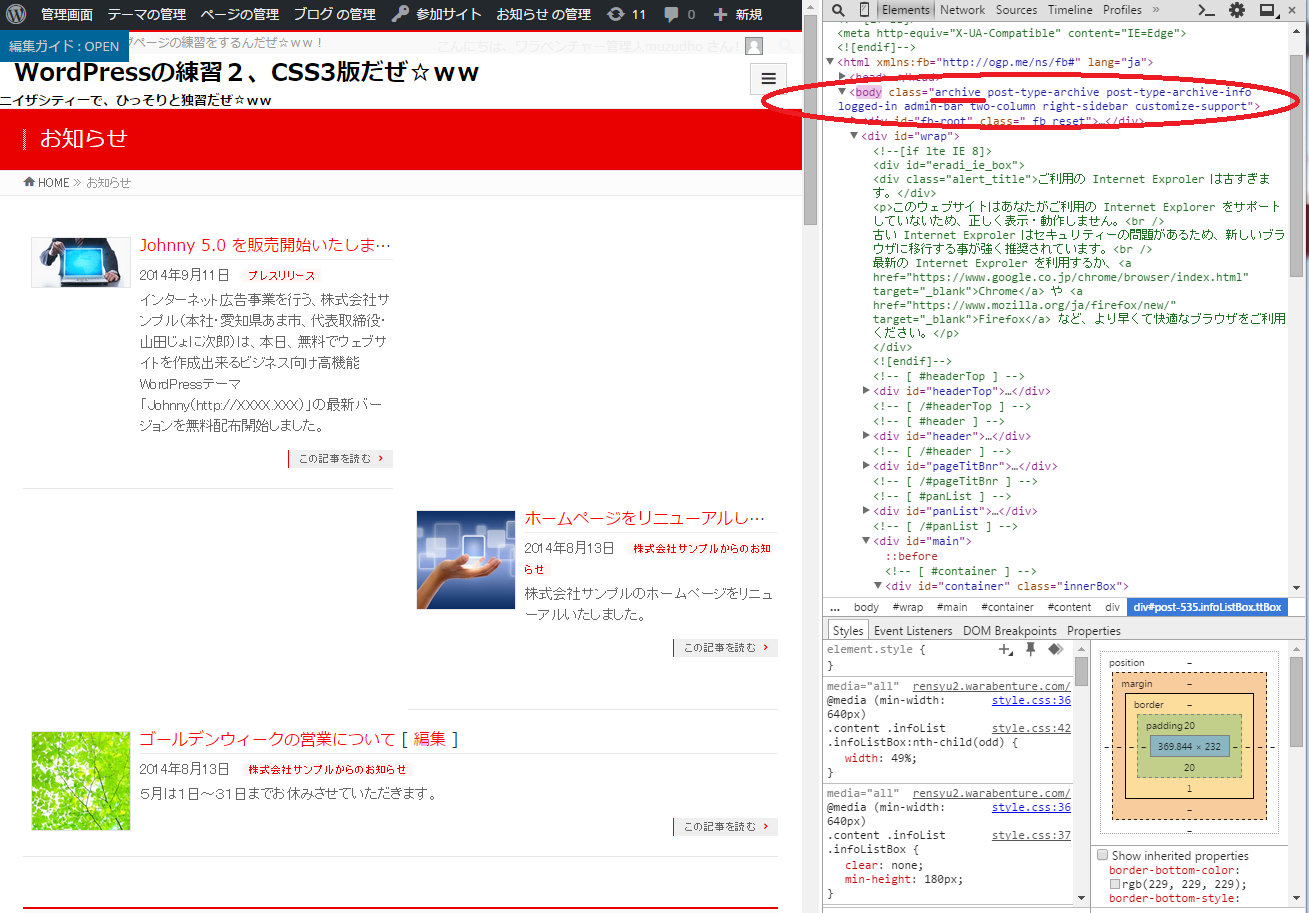This screenshot has height=913, width=1309.
Task: Click この記事を読む under the ゴールデンウィーク post
Action: (x=725, y=827)
